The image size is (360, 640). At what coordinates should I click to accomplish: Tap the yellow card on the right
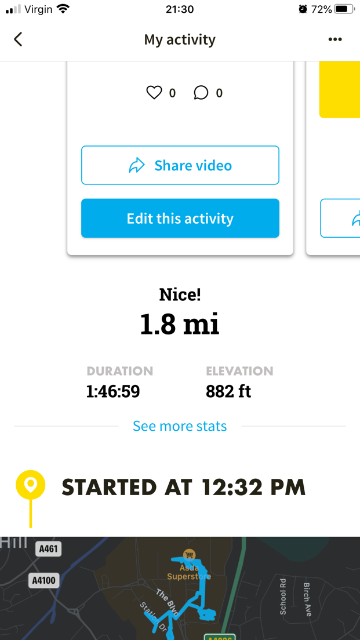[x=340, y=89]
